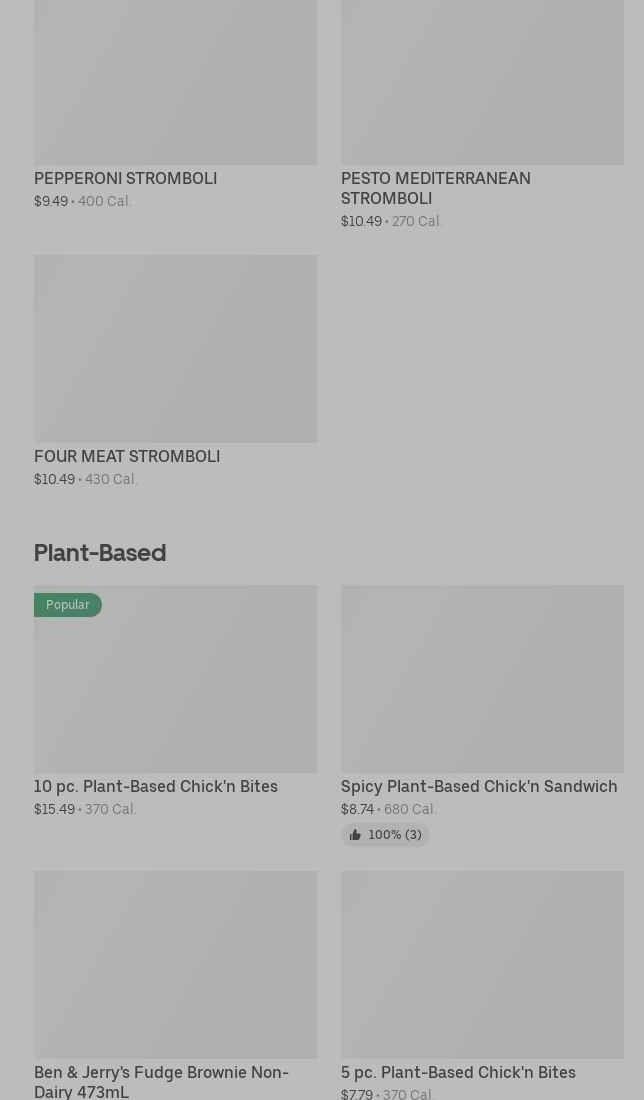644x1100 pixels.
Task: Click Ben & Jerry's Fudge Brownie Non-Dairy title
Action: (161, 1081)
